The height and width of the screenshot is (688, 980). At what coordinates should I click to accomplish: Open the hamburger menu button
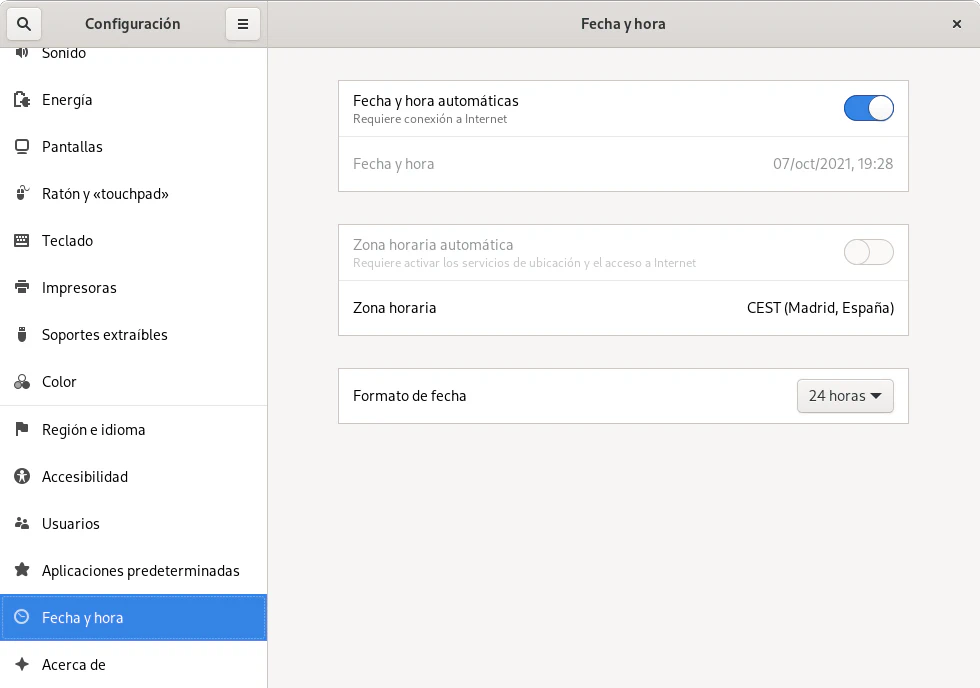click(x=242, y=24)
